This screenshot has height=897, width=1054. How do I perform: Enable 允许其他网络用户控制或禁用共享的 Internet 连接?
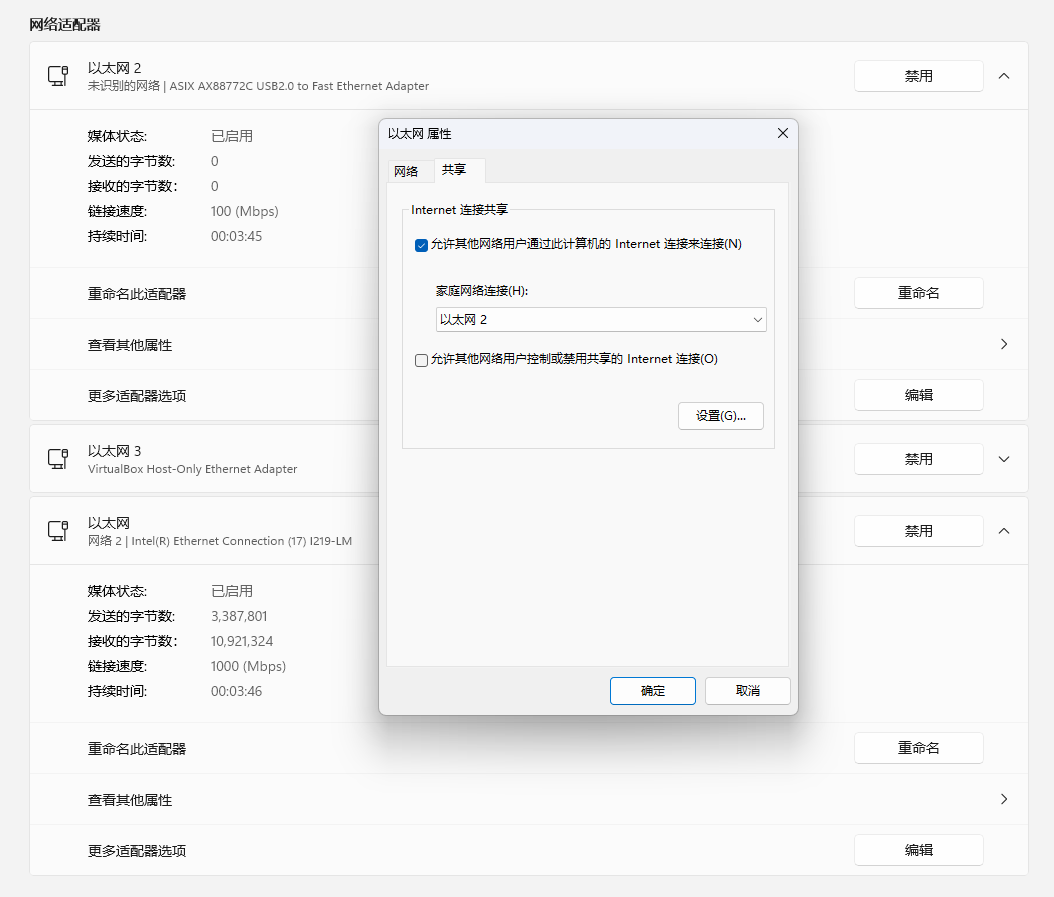tap(421, 360)
